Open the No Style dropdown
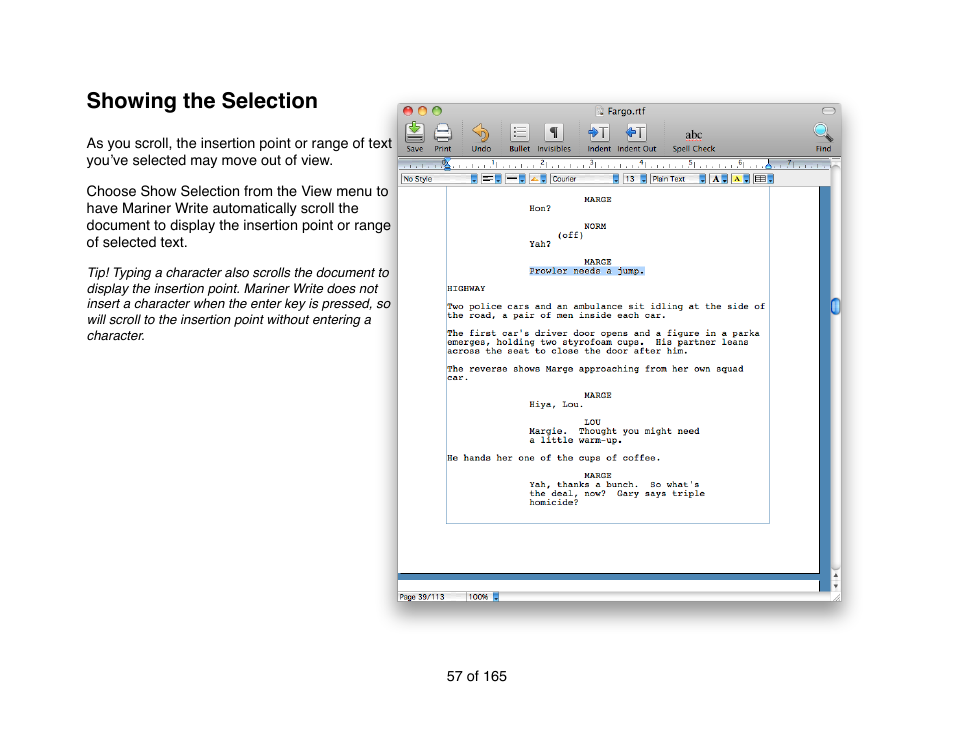 point(439,179)
